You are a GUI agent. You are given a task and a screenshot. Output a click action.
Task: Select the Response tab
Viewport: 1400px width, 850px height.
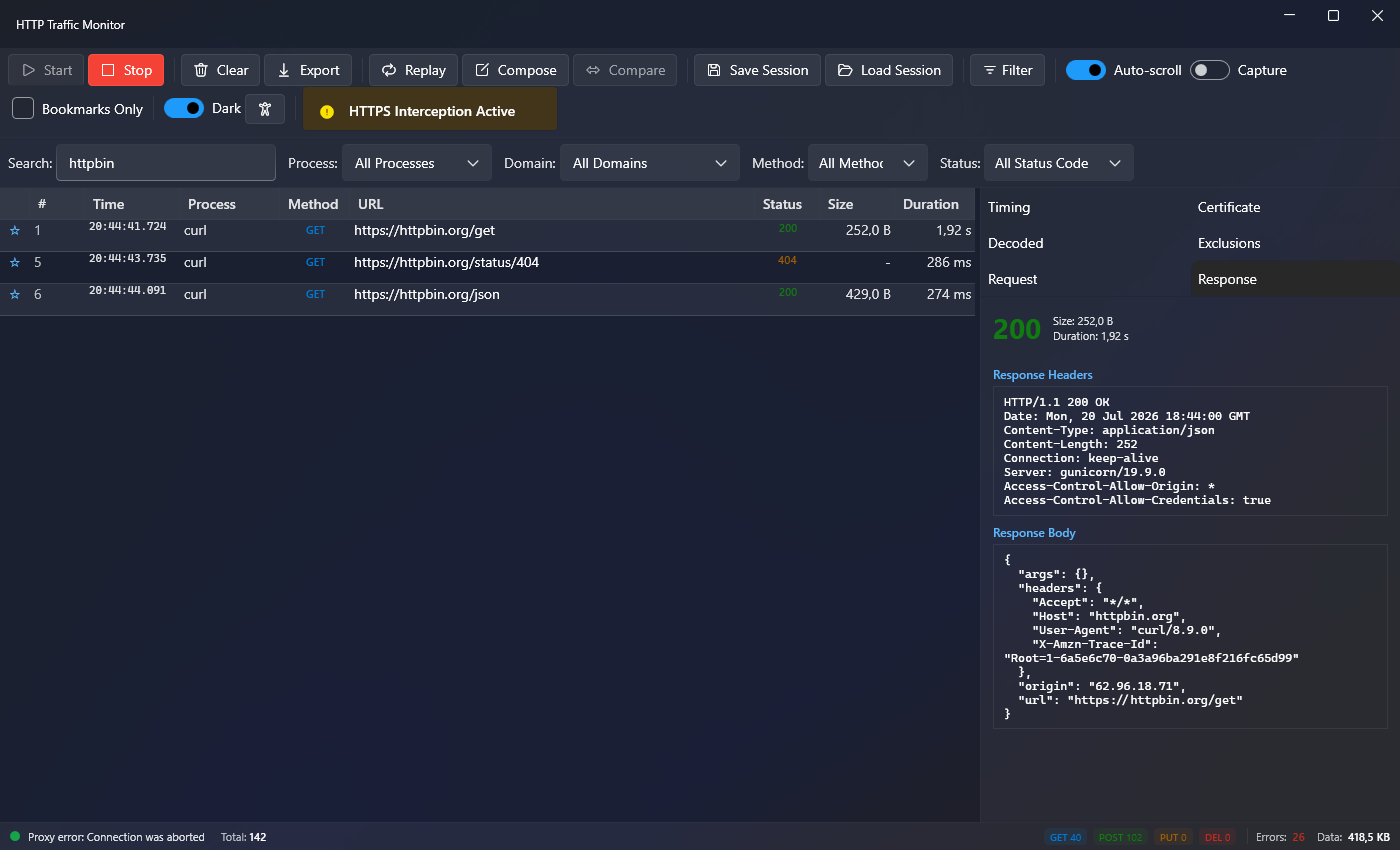(1295, 279)
